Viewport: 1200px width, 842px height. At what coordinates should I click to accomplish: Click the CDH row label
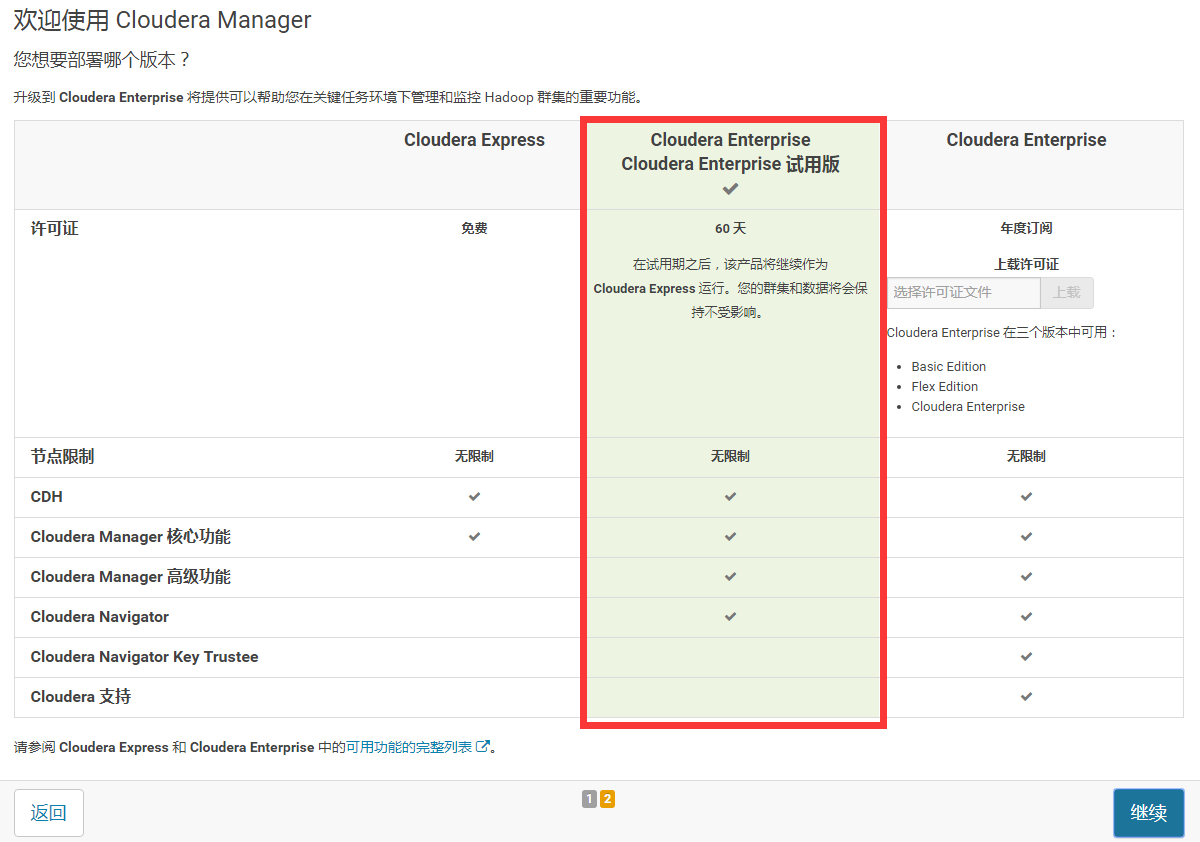click(x=47, y=497)
